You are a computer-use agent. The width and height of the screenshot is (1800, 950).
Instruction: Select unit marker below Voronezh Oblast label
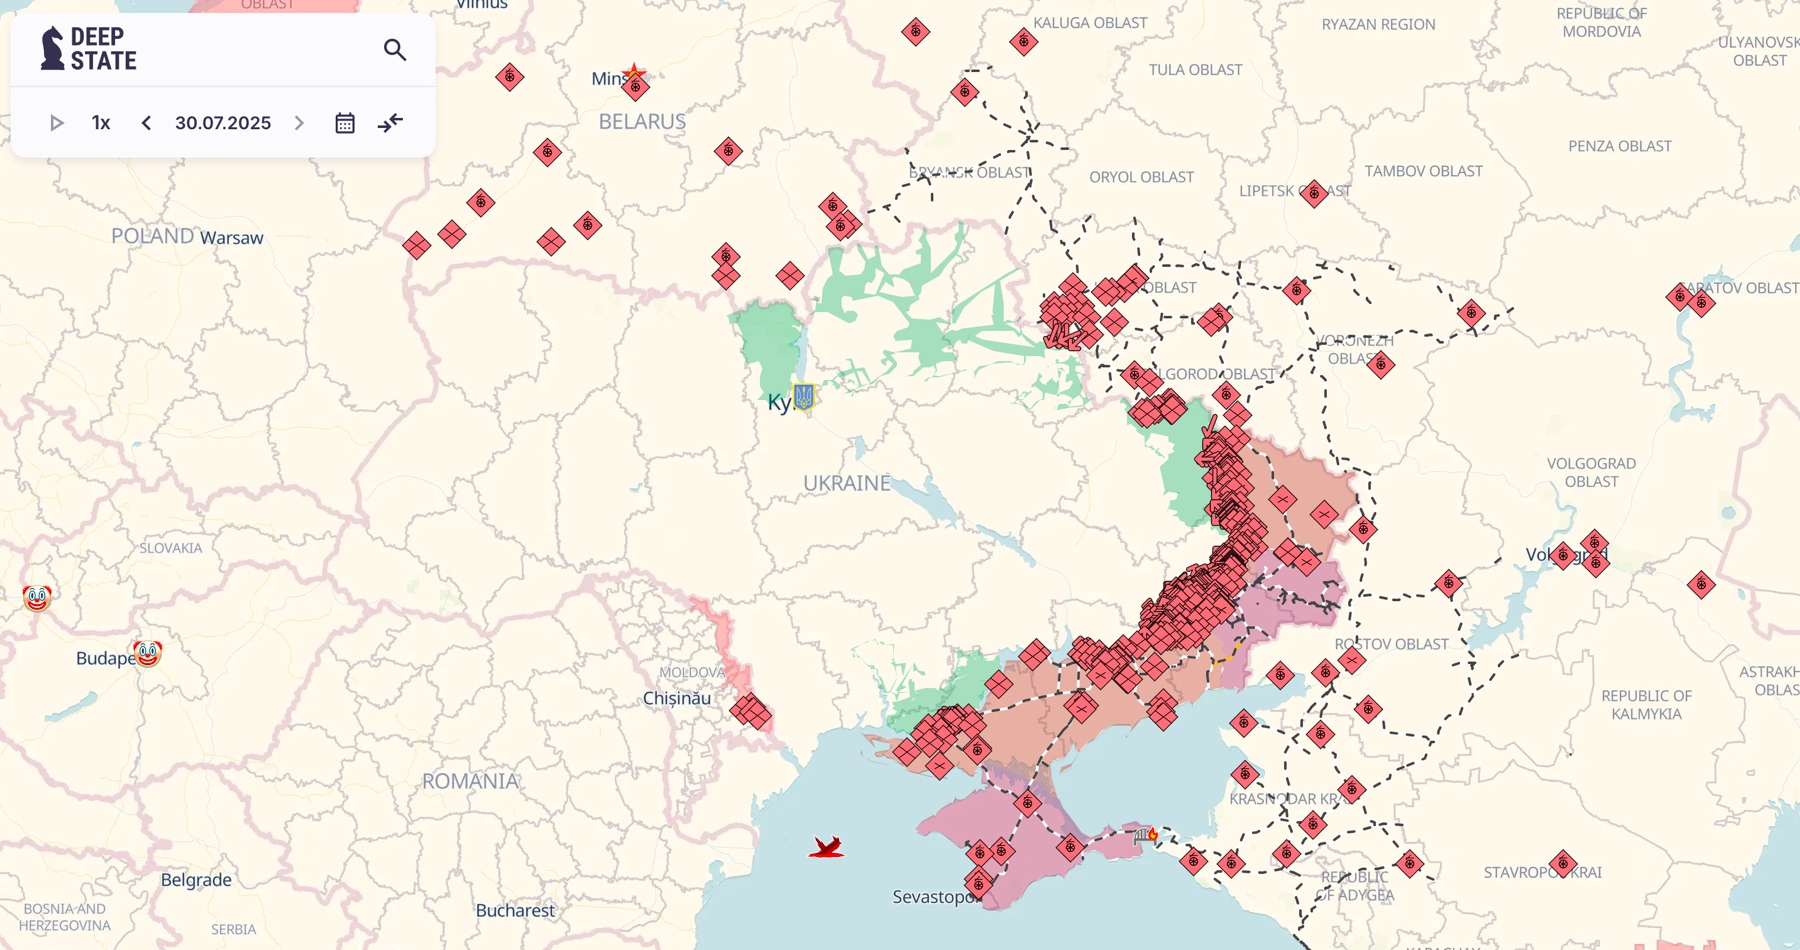click(x=1380, y=365)
